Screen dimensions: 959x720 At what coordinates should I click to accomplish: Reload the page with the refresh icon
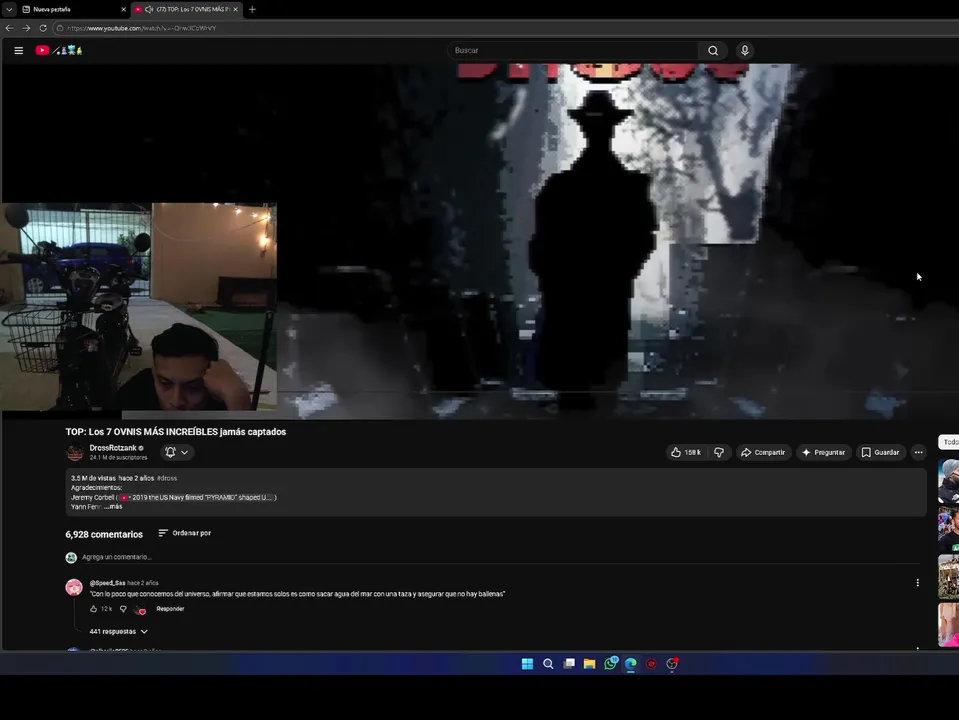(43, 28)
